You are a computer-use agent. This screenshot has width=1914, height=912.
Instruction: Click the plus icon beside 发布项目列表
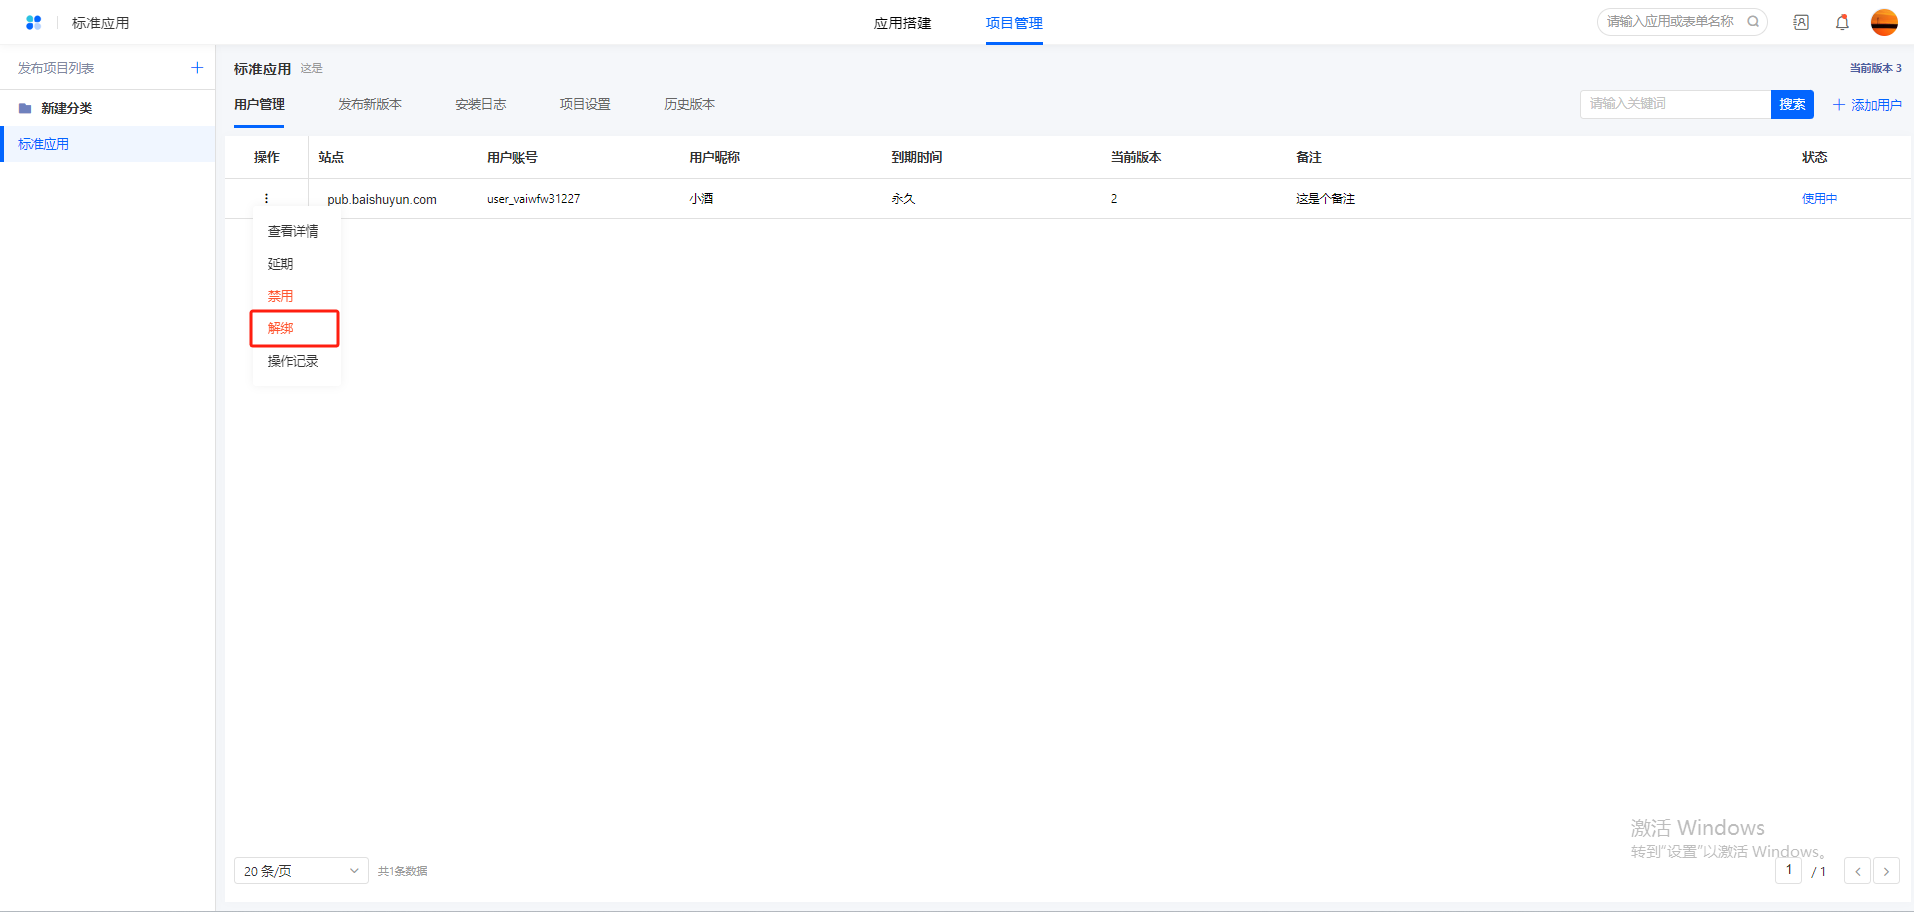197,68
